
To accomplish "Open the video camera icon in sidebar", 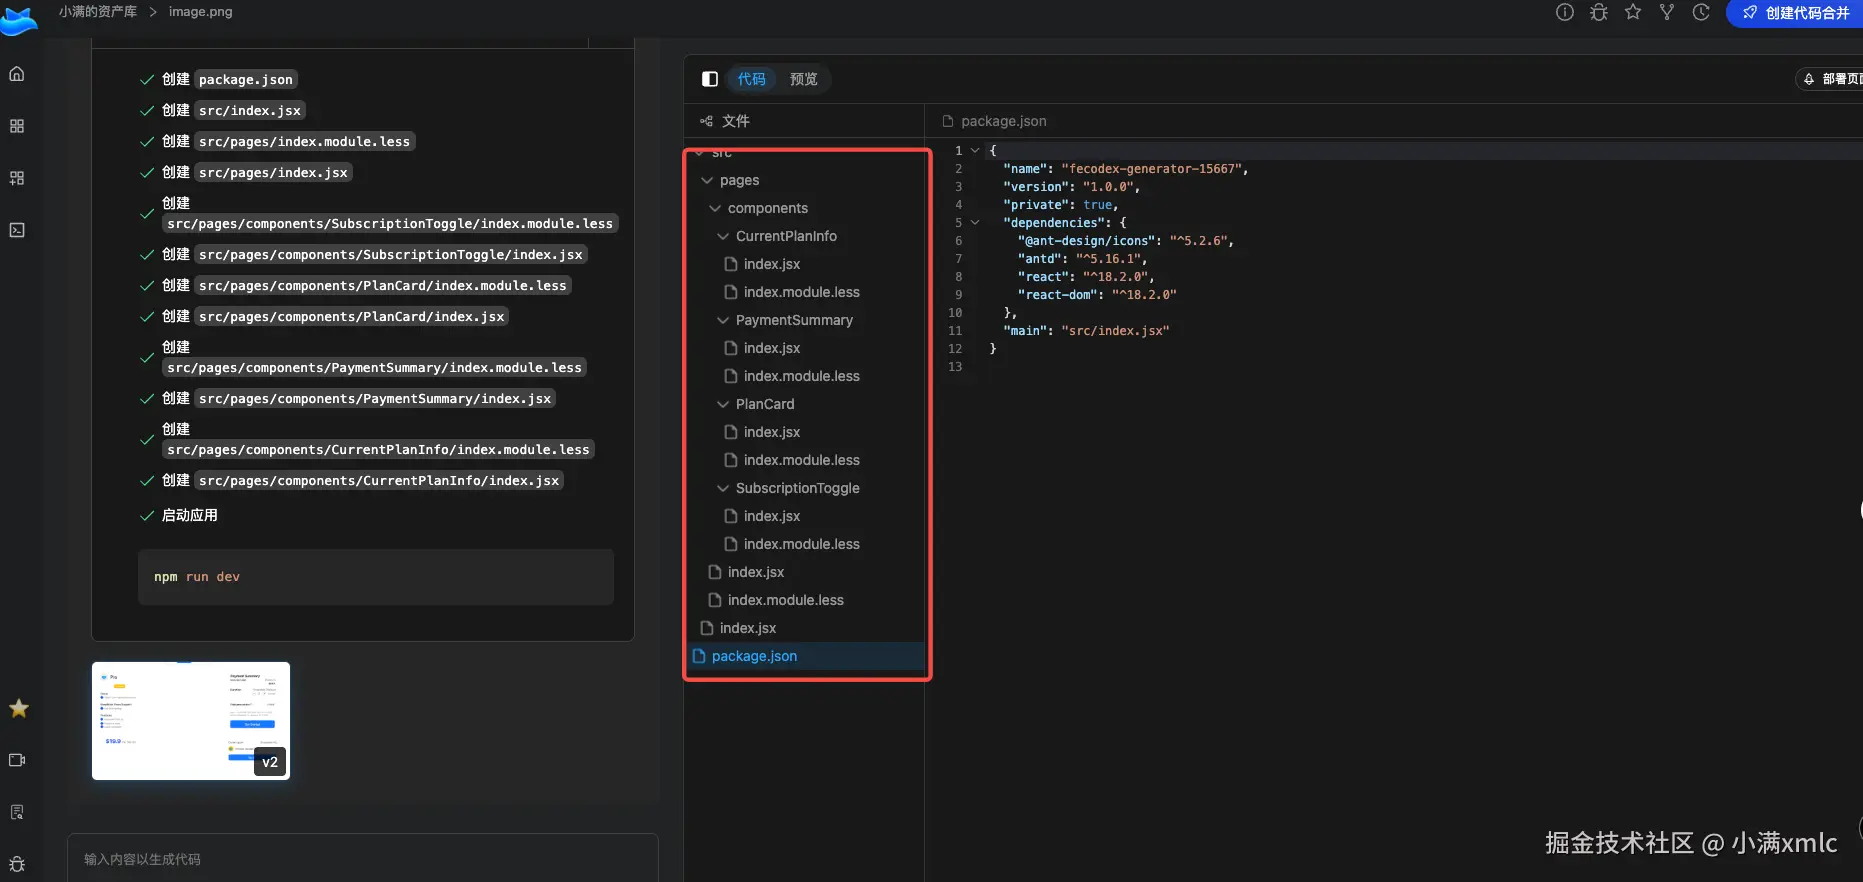I will [17, 760].
